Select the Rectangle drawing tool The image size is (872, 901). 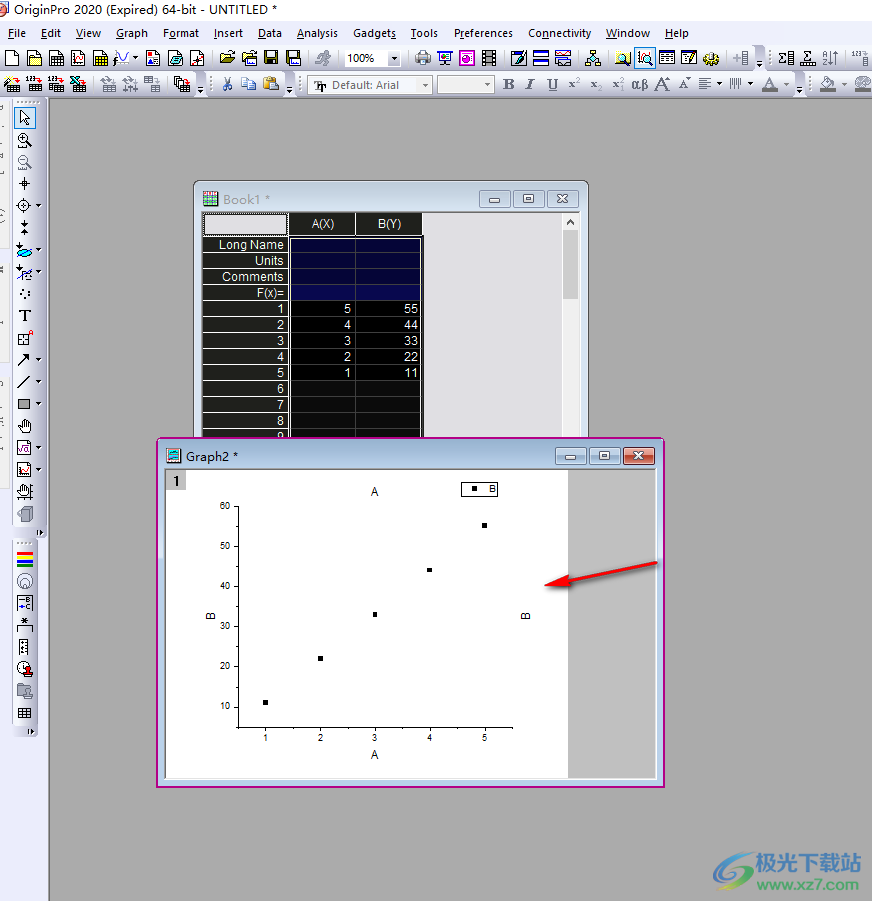point(24,404)
